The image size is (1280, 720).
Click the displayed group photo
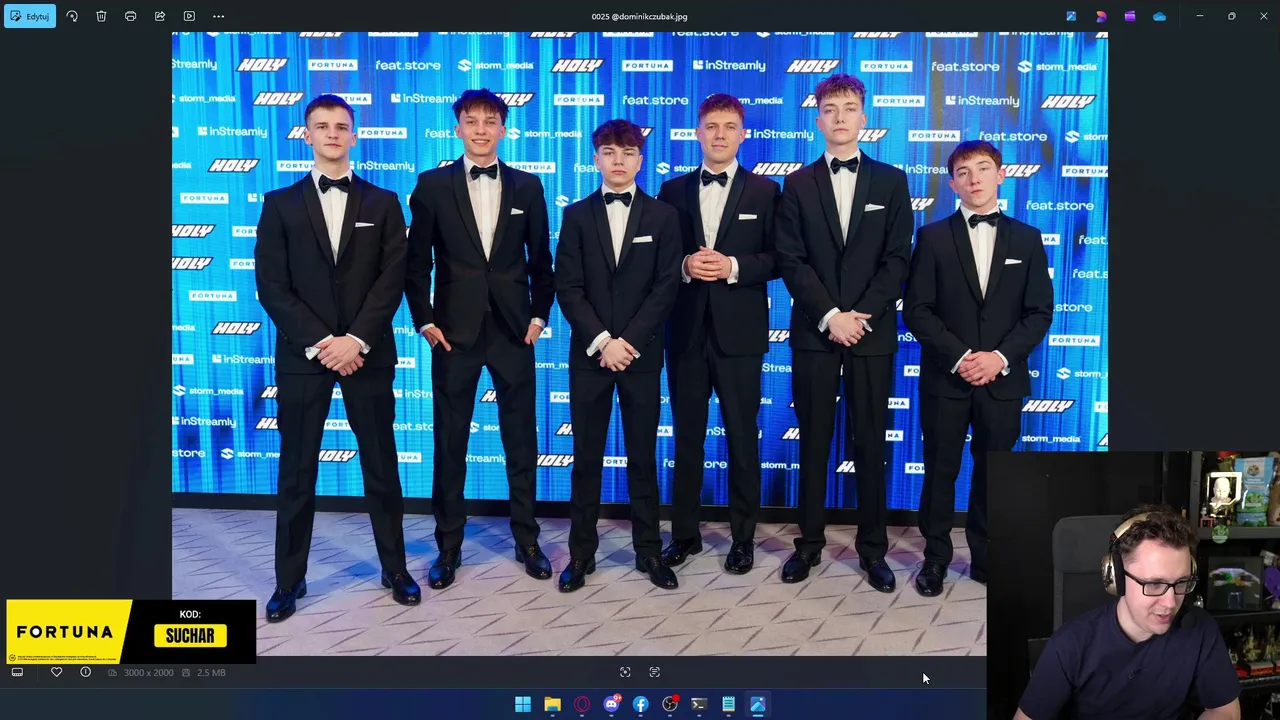(640, 343)
